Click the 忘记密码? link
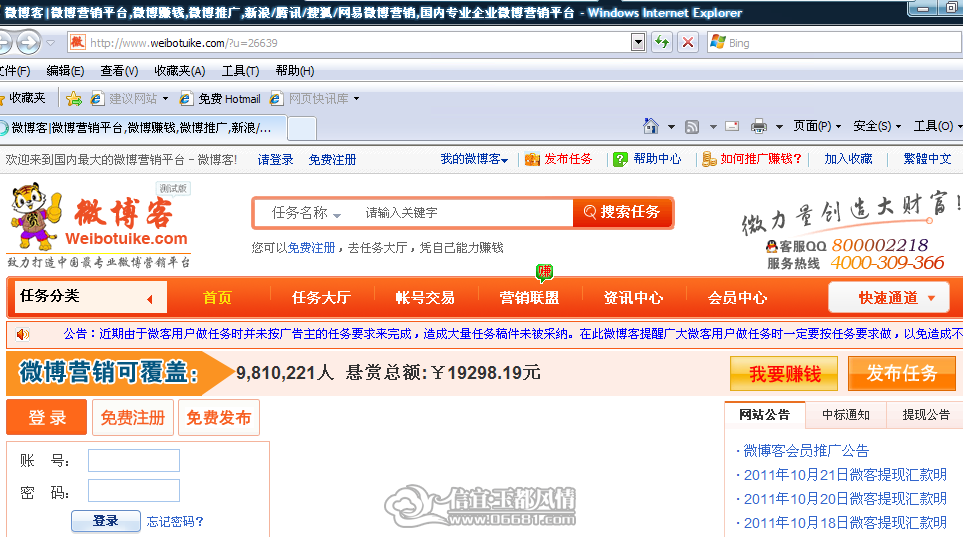The width and height of the screenshot is (963, 537). 175,522
